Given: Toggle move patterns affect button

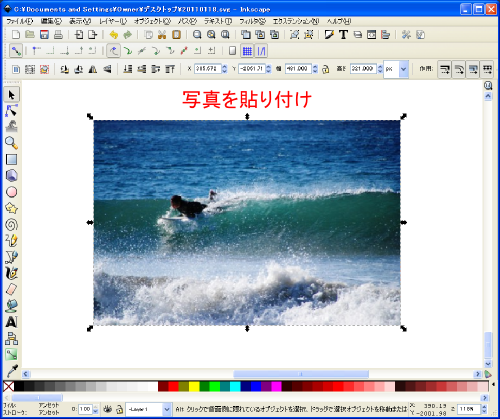Looking at the screenshot, I should coord(487,69).
